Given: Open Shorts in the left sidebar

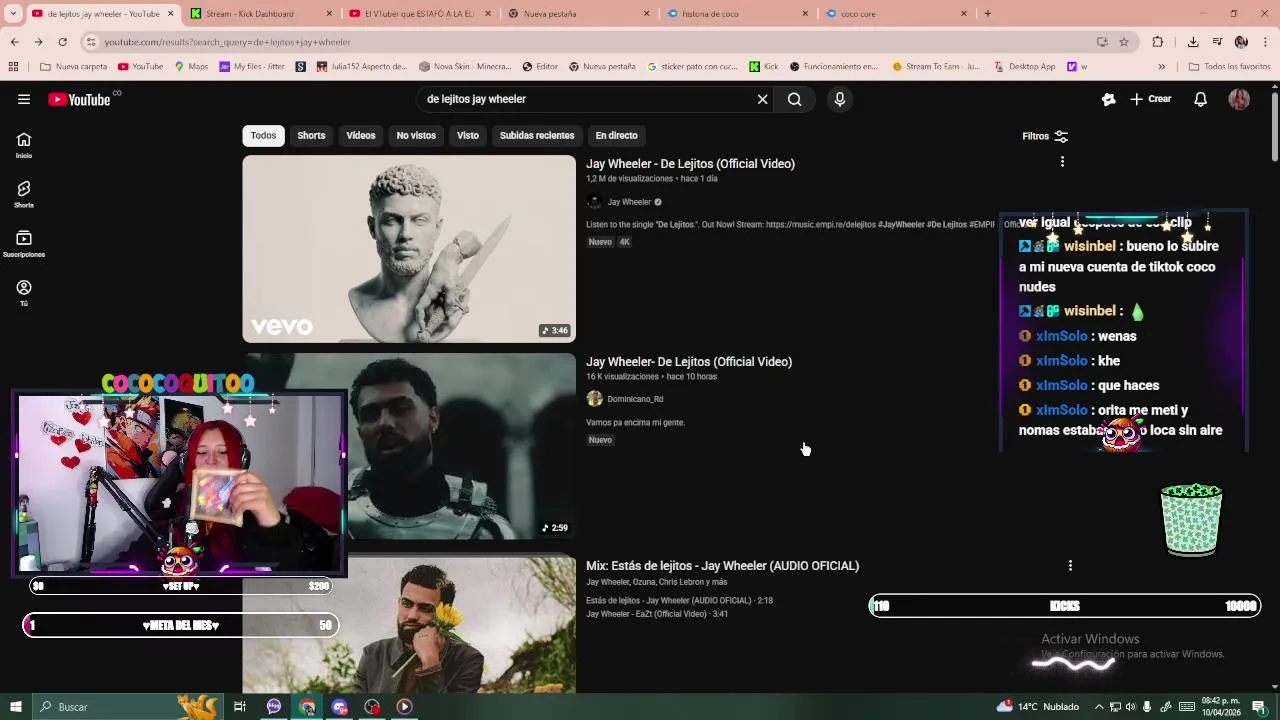Looking at the screenshot, I should tap(24, 194).
